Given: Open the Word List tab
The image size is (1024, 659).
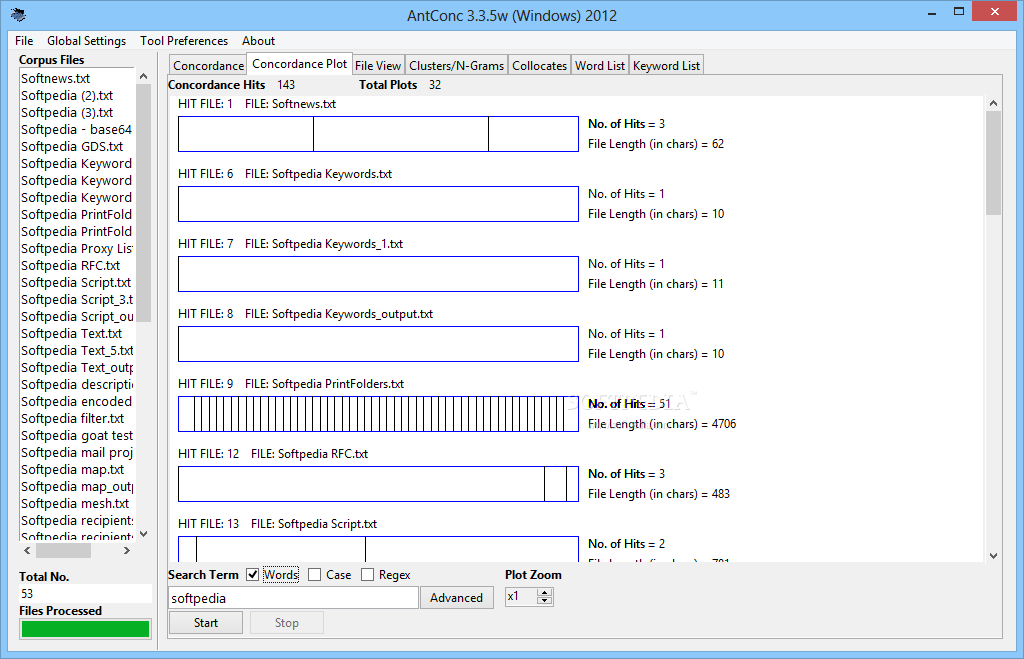Looking at the screenshot, I should [600, 65].
